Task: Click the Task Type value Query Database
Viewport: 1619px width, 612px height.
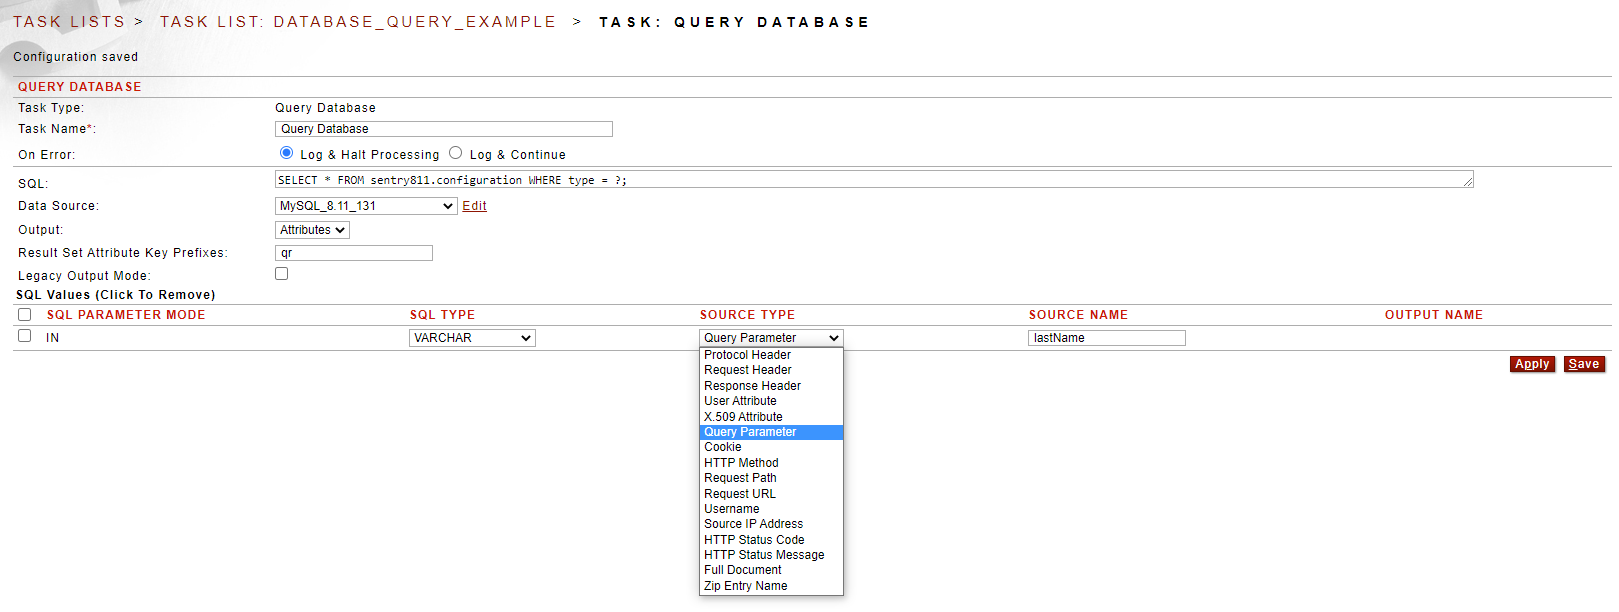Action: [326, 108]
